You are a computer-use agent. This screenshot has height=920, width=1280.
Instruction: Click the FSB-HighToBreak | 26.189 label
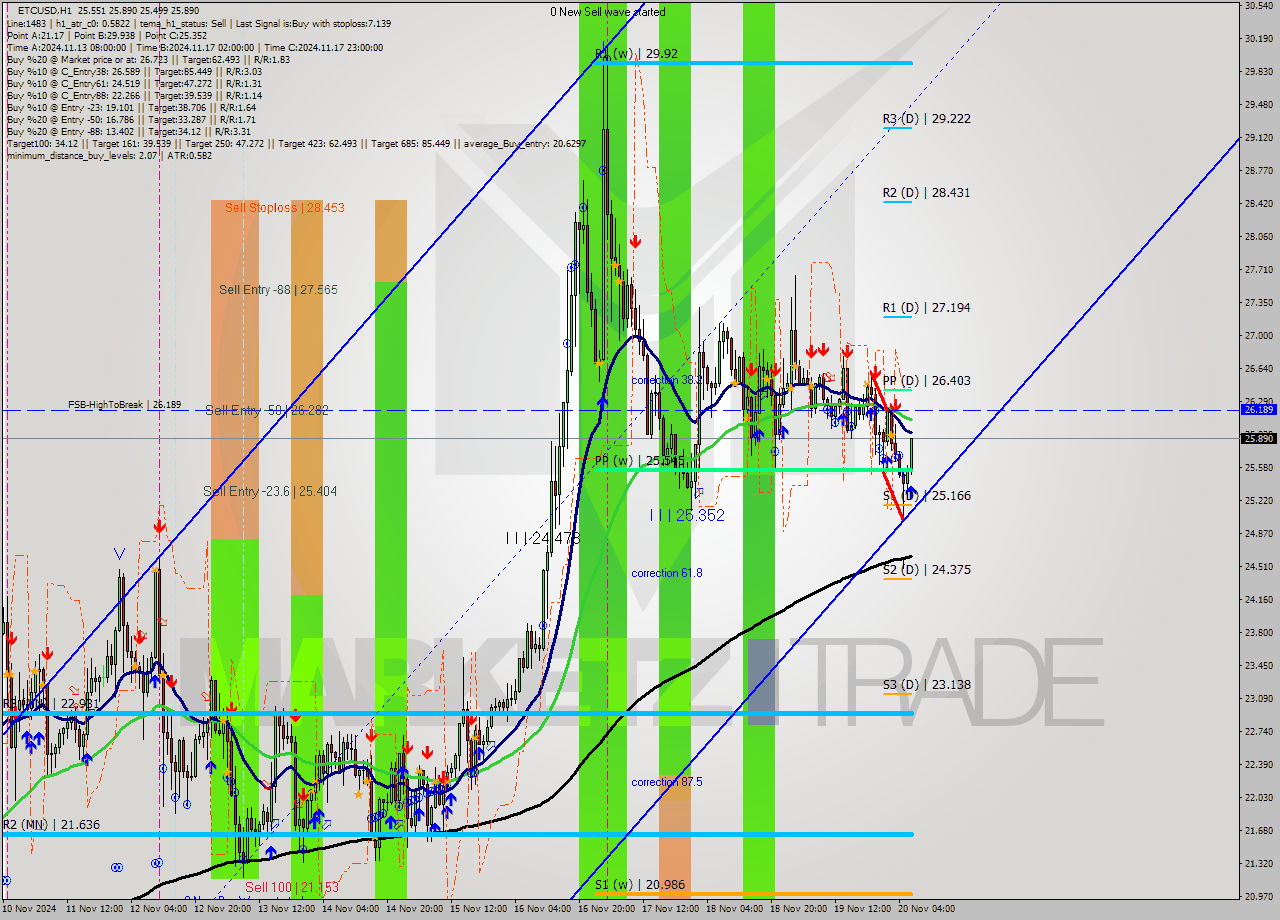tap(124, 404)
